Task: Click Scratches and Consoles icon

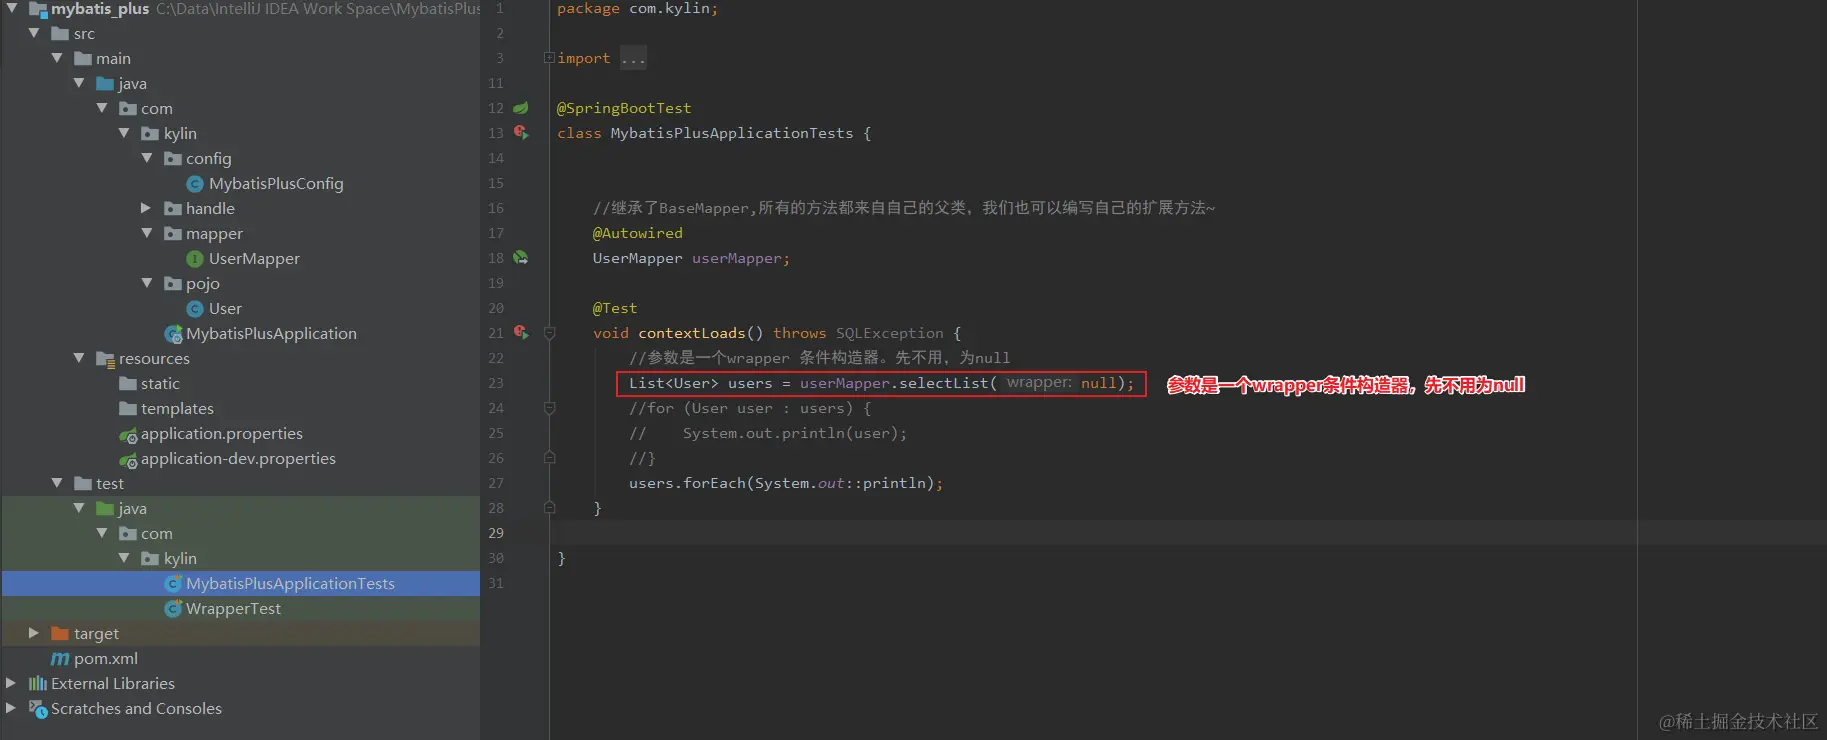Action: [38, 709]
